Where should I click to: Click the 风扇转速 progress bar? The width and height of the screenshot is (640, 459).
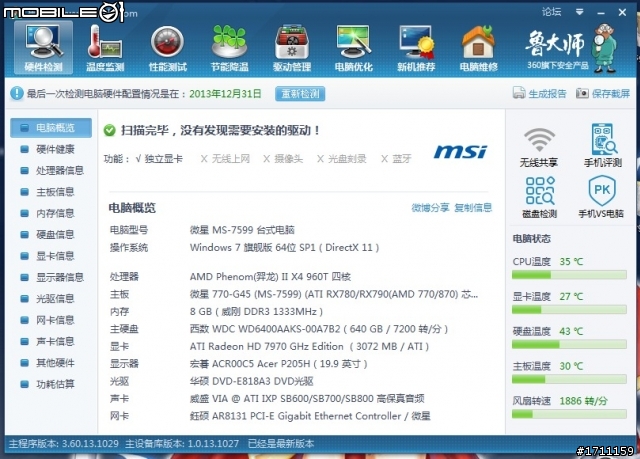(x=569, y=415)
